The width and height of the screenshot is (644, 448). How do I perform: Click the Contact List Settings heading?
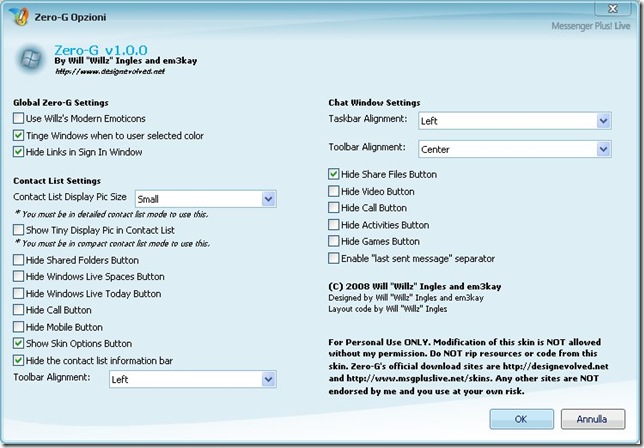pos(57,181)
